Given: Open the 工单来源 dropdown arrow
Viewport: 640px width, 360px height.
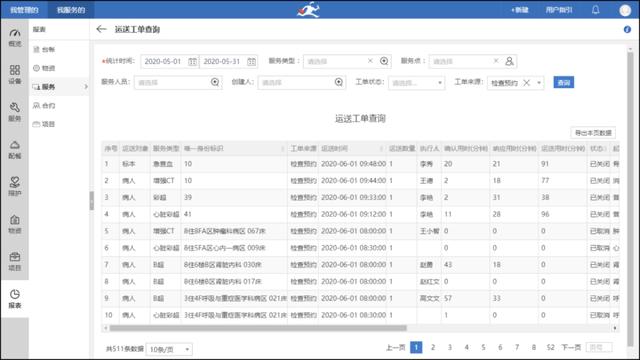Looking at the screenshot, I should tap(539, 83).
